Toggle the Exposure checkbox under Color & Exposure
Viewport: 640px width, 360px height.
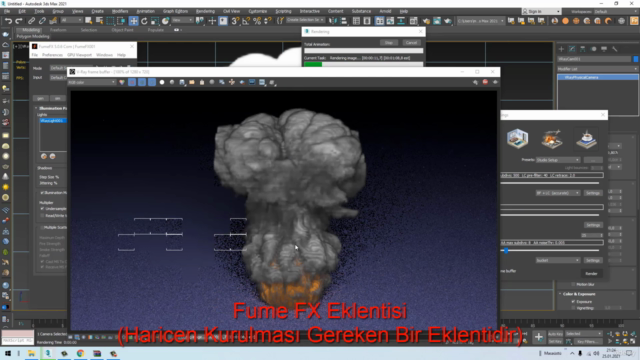pos(573,301)
